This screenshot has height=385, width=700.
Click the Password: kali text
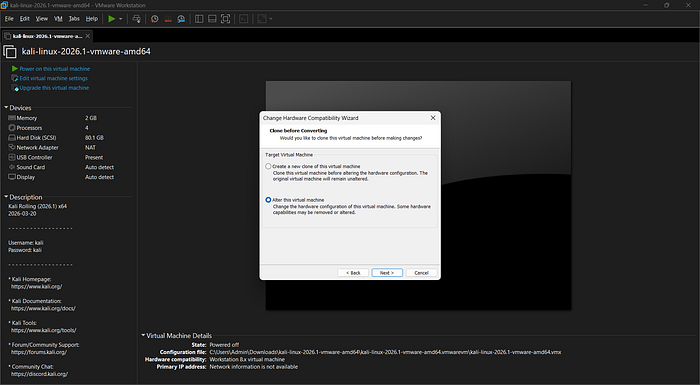[25, 250]
